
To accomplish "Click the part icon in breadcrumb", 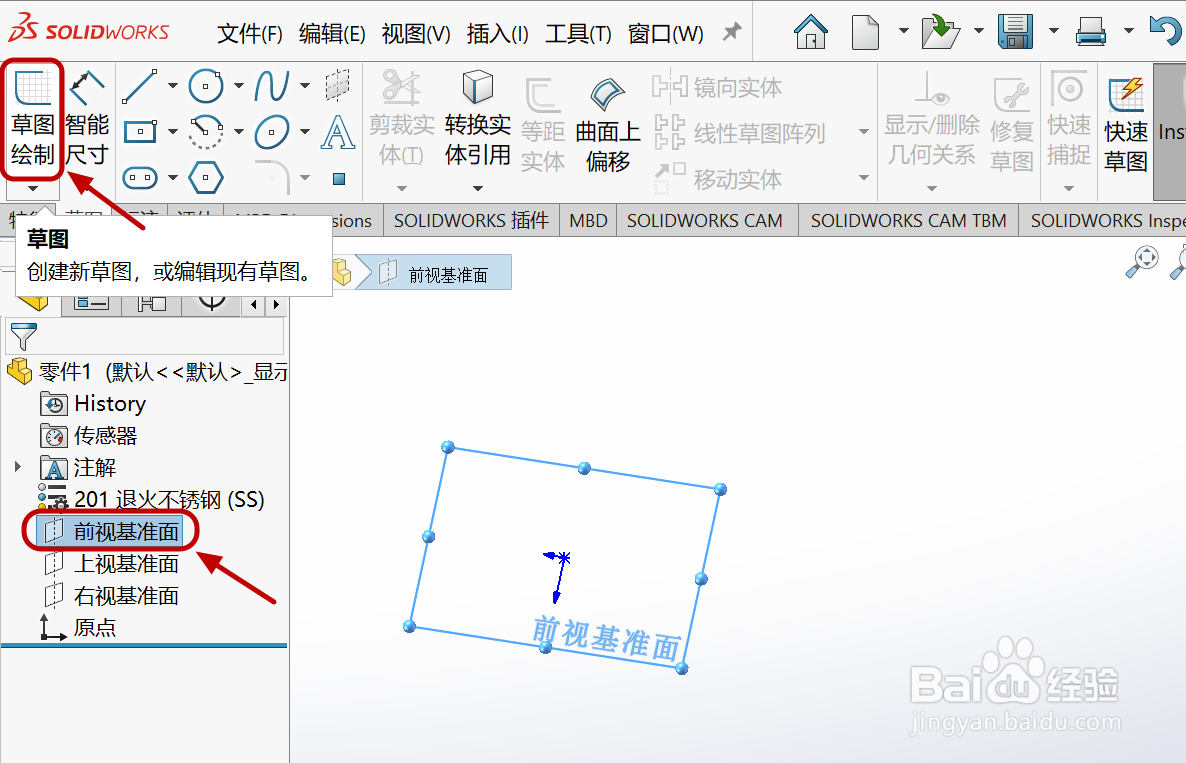I will tap(342, 273).
